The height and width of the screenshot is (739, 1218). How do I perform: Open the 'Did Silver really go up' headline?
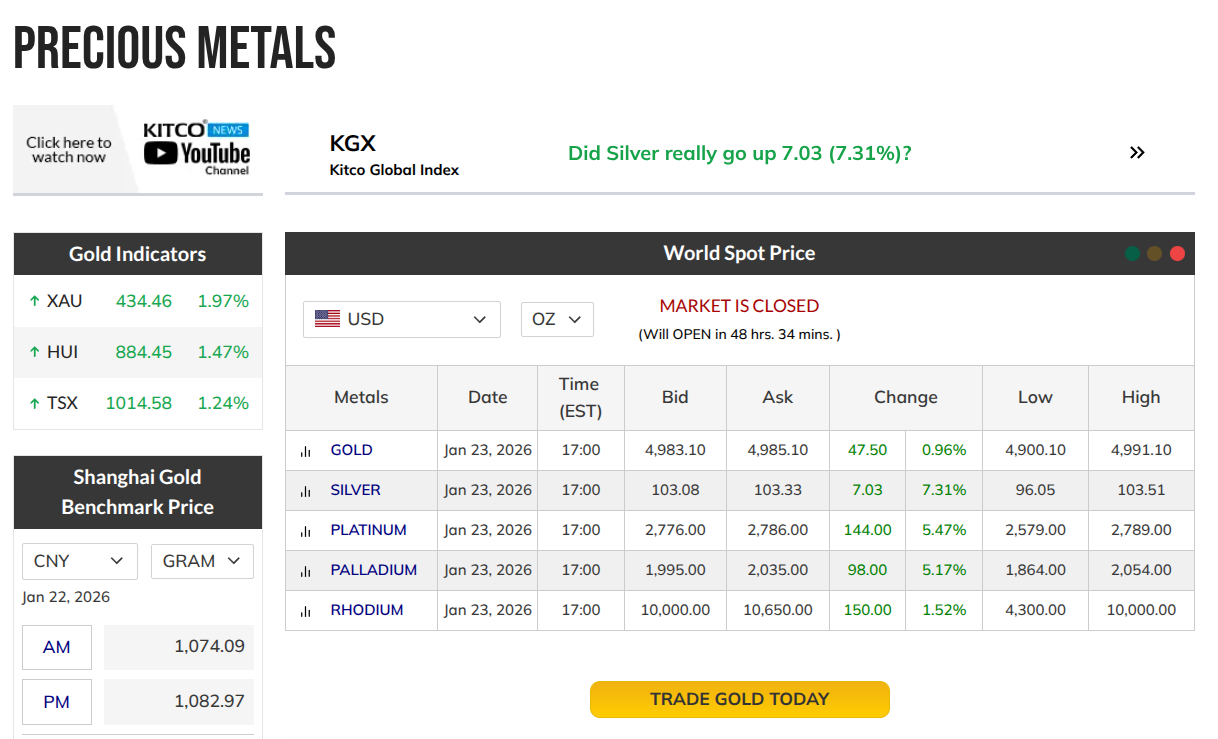[x=739, y=153]
